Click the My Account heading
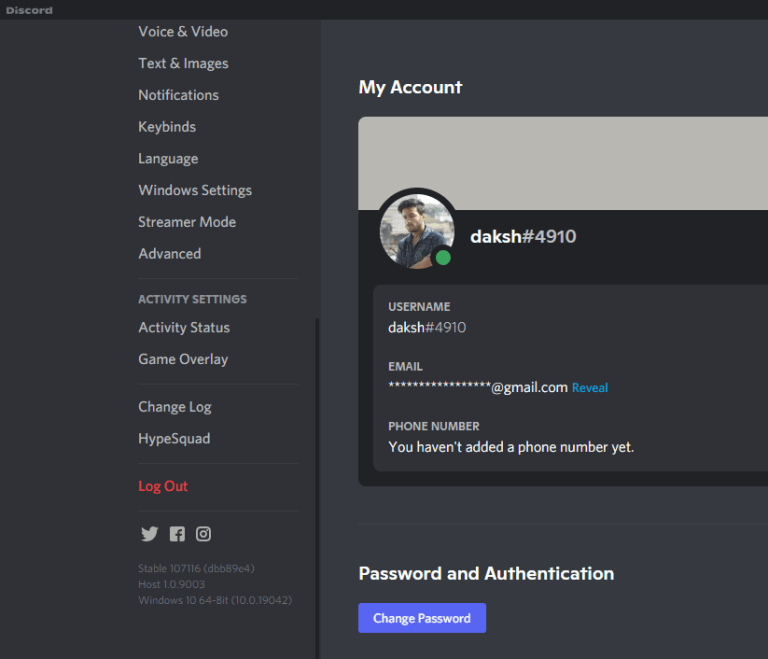This screenshot has height=659, width=768. click(410, 87)
